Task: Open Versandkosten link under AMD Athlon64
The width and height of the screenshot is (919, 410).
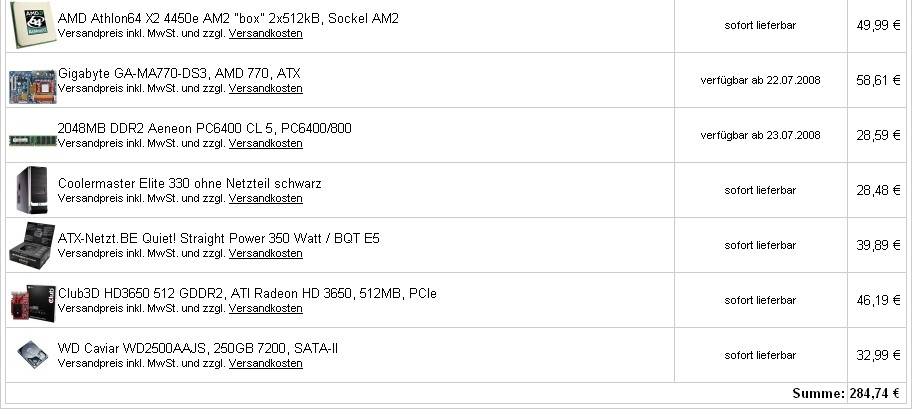Action: [266, 33]
